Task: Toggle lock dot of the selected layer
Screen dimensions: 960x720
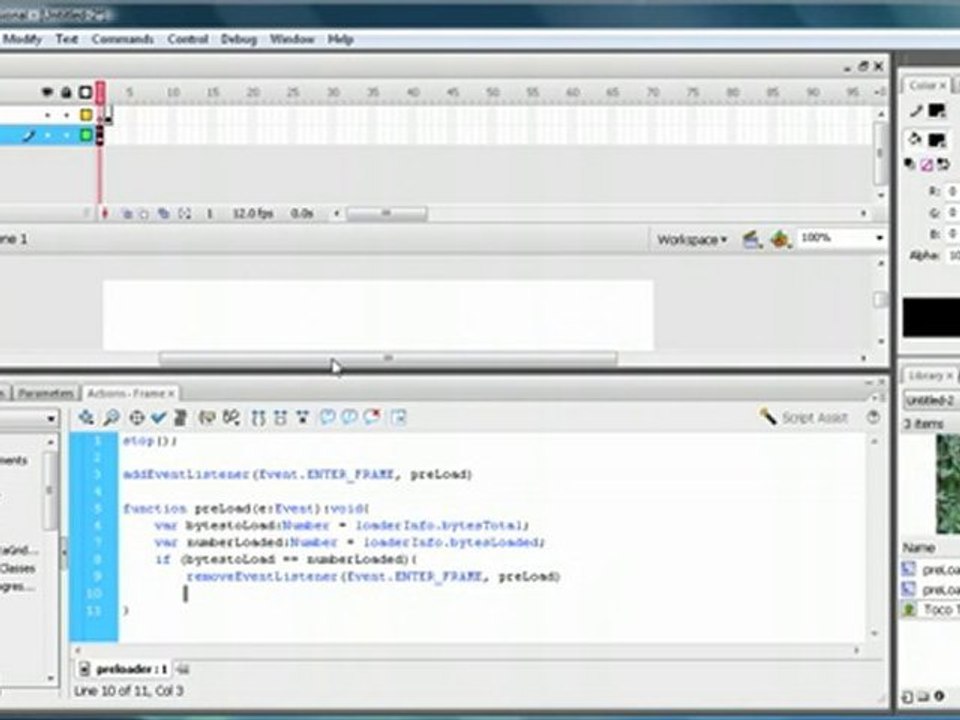Action: point(66,135)
